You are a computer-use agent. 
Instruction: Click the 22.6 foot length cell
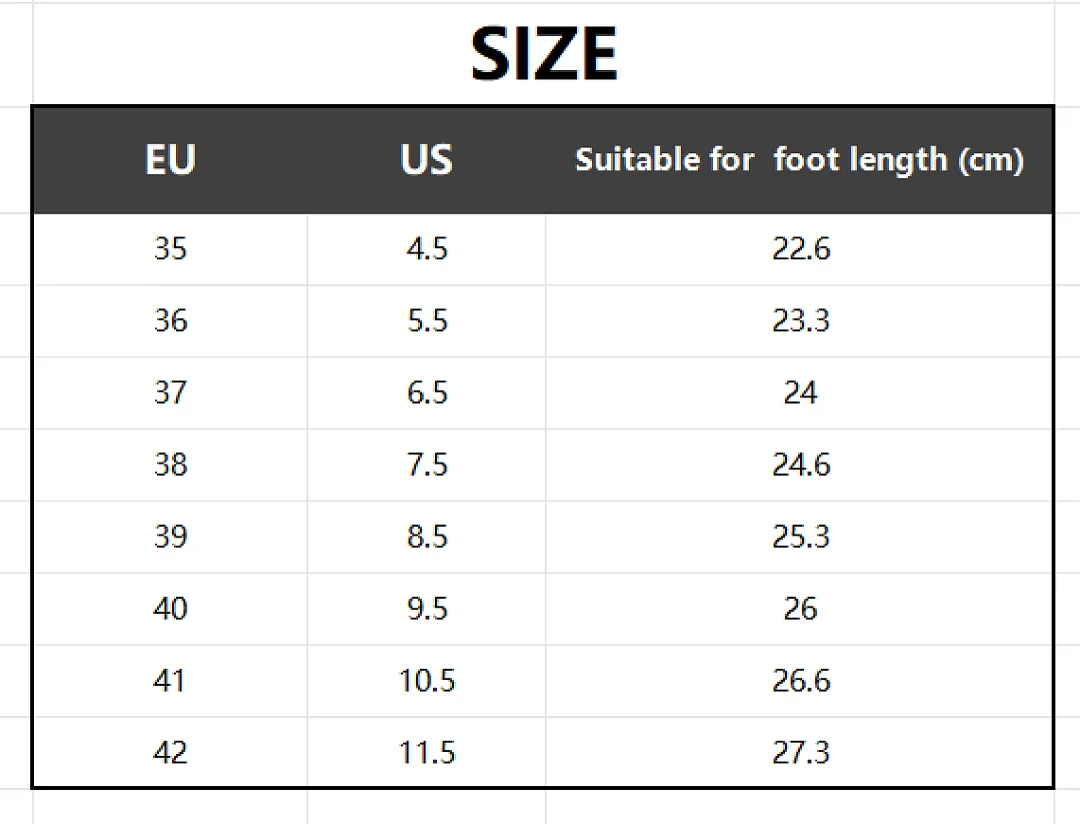[x=801, y=248]
